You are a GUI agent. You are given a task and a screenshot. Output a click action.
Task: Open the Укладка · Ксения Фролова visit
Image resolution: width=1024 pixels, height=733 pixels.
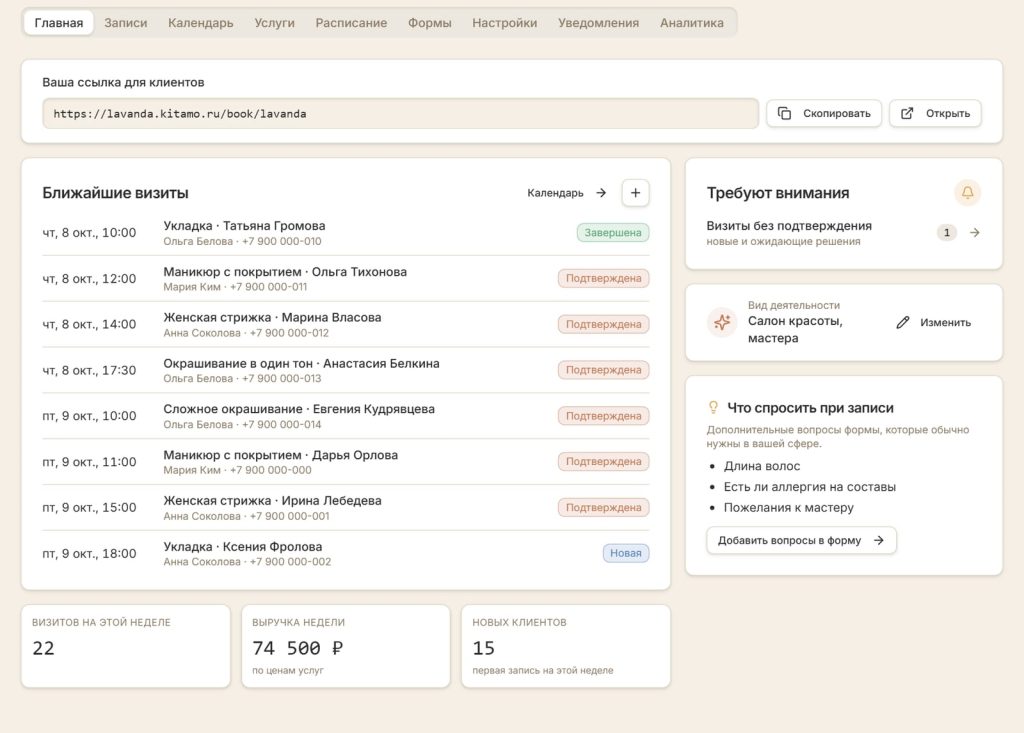[242, 547]
